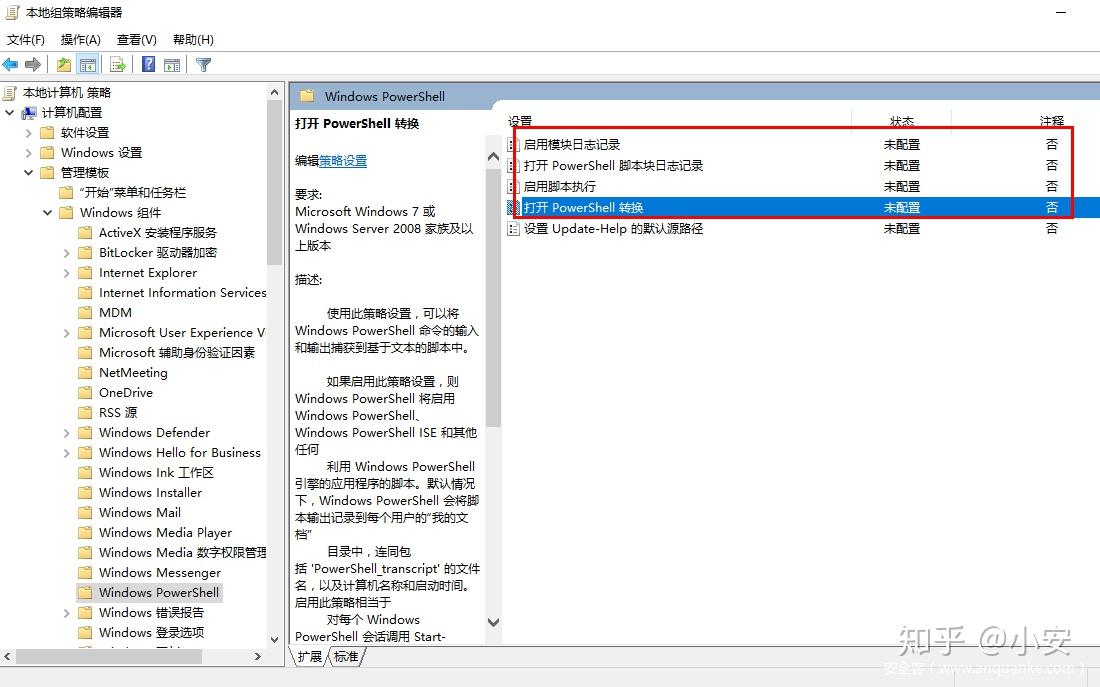
Task: Collapse the 管理模板 node
Action: click(x=28, y=172)
